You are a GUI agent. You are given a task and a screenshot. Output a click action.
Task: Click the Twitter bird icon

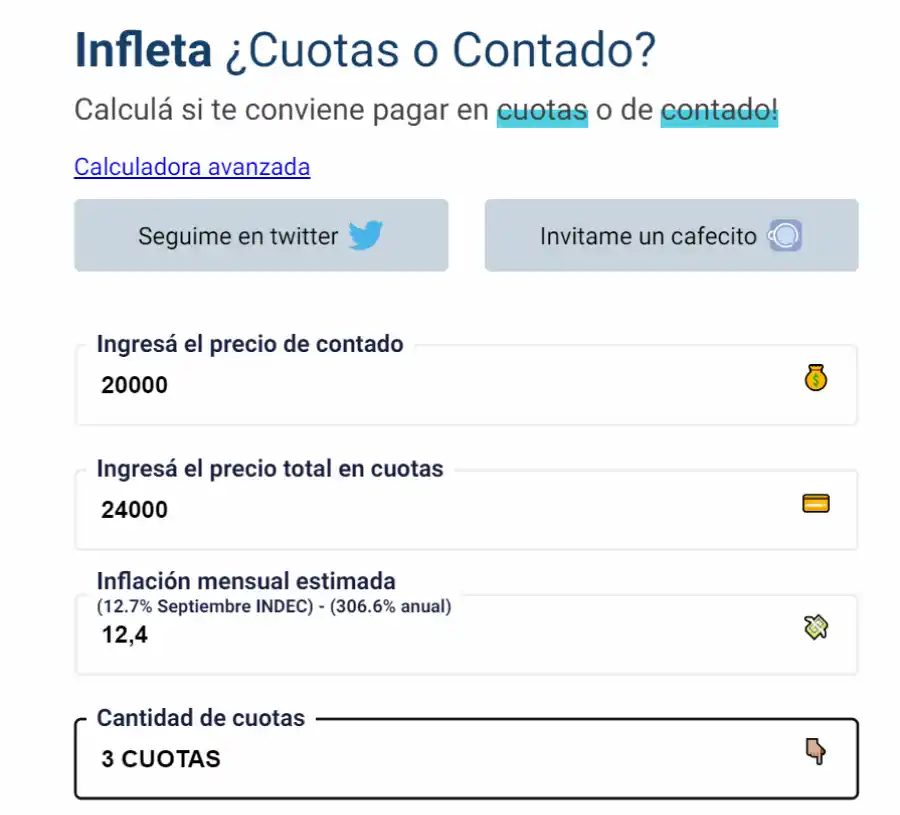click(x=367, y=236)
